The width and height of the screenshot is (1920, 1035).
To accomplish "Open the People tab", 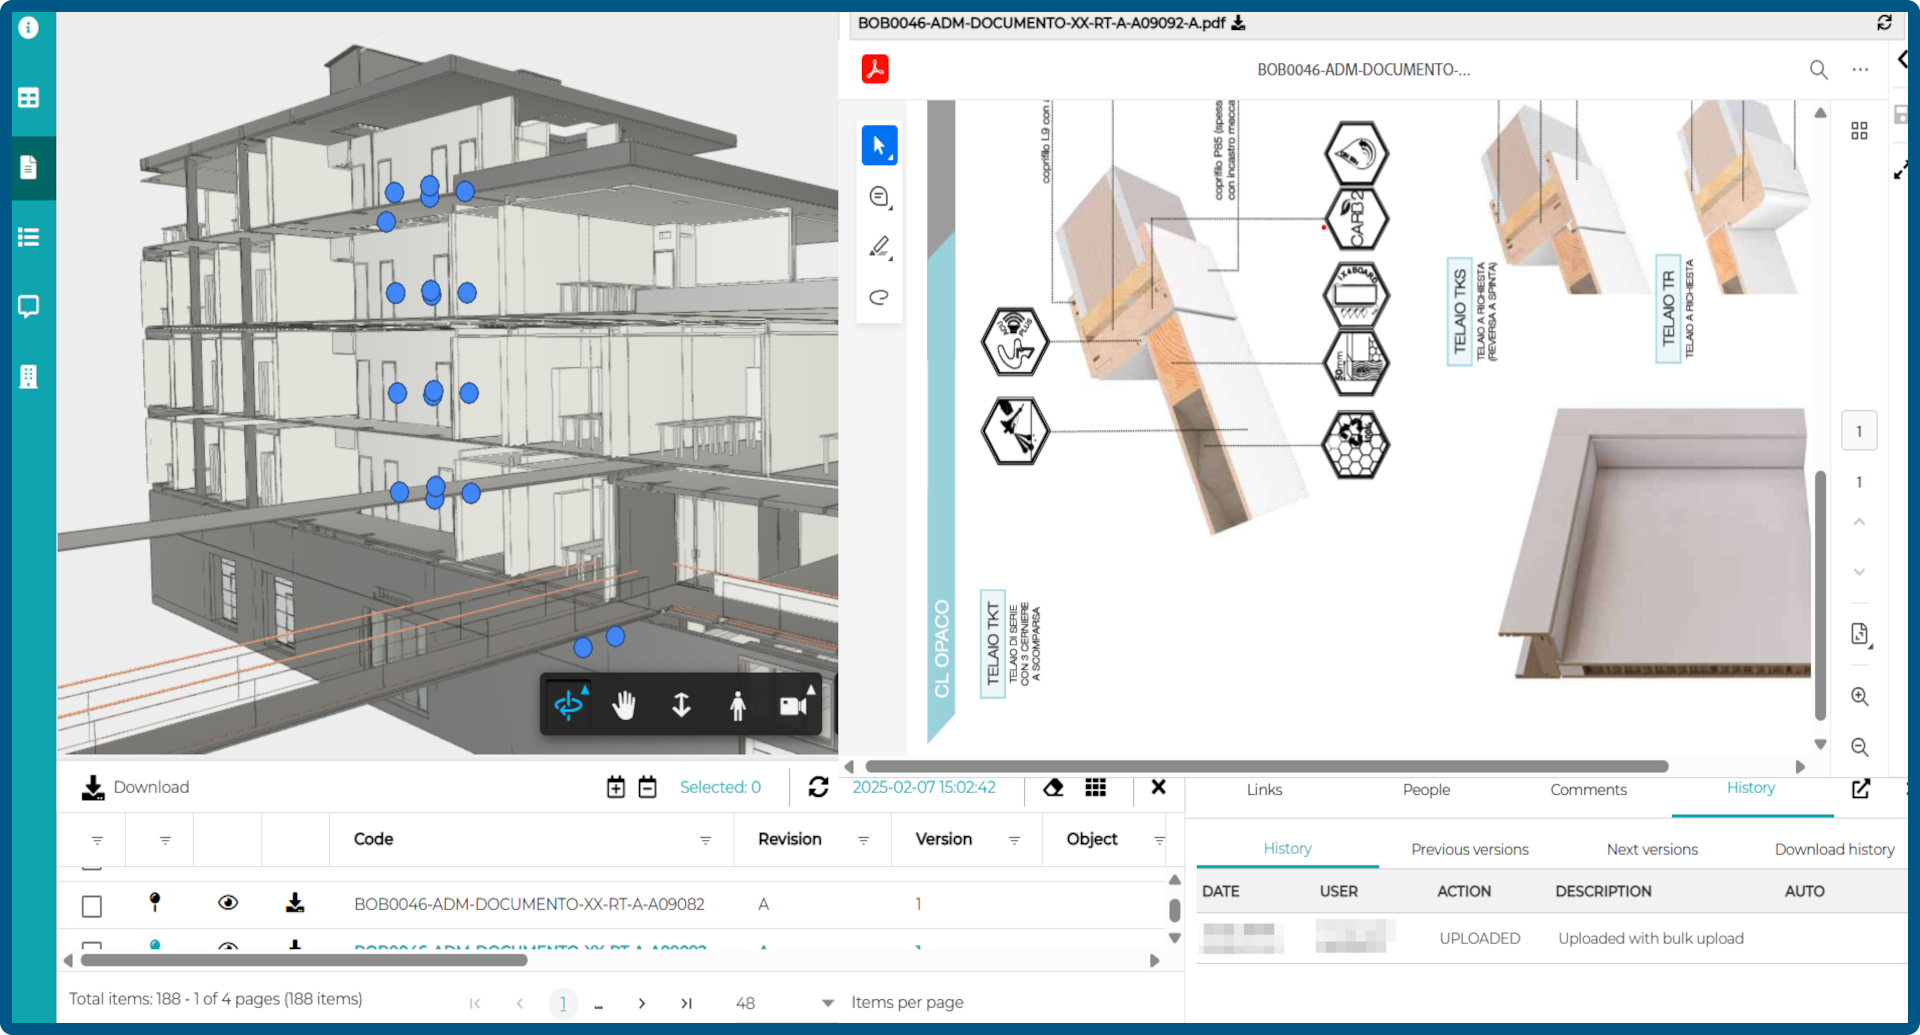I will tap(1426, 790).
